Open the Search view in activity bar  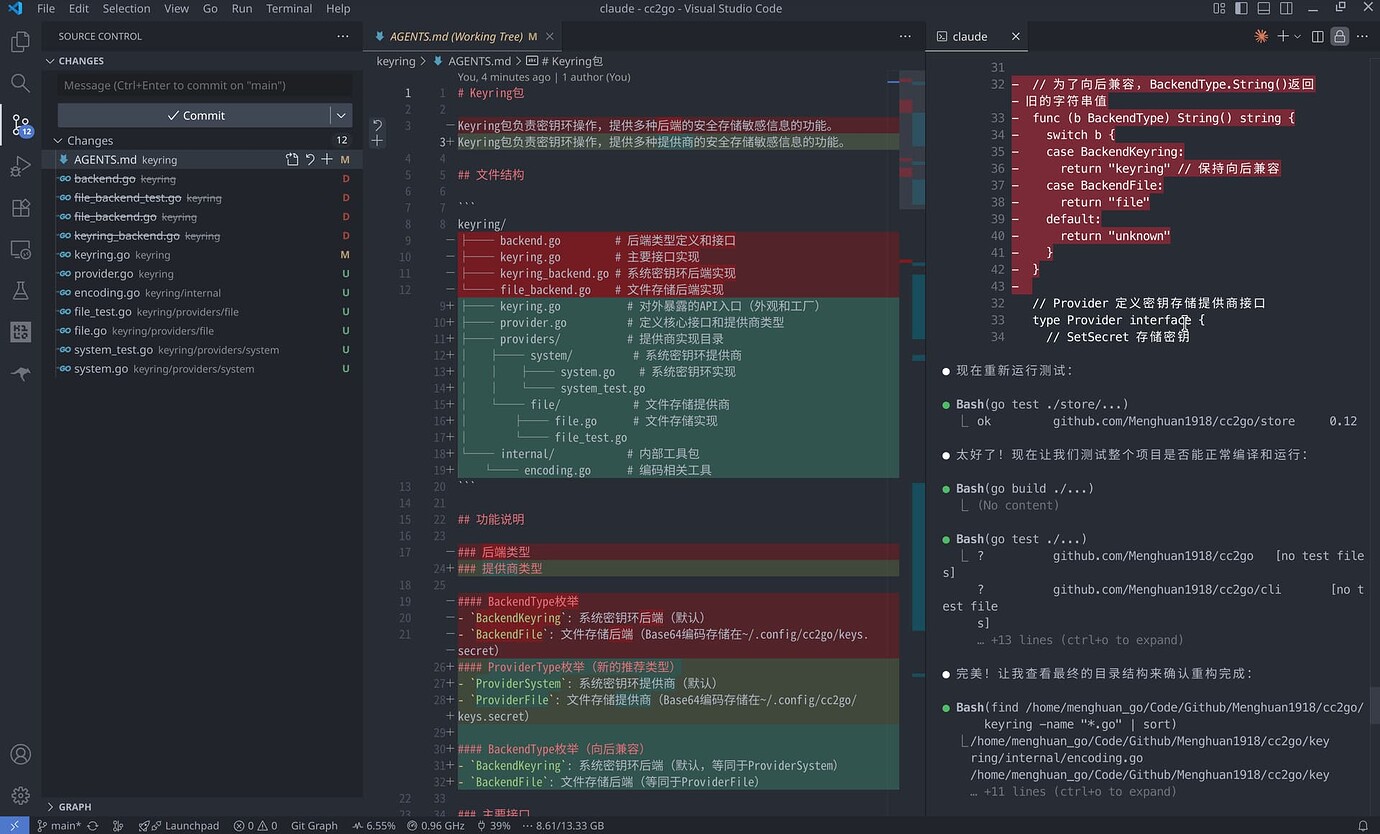pyautogui.click(x=20, y=83)
